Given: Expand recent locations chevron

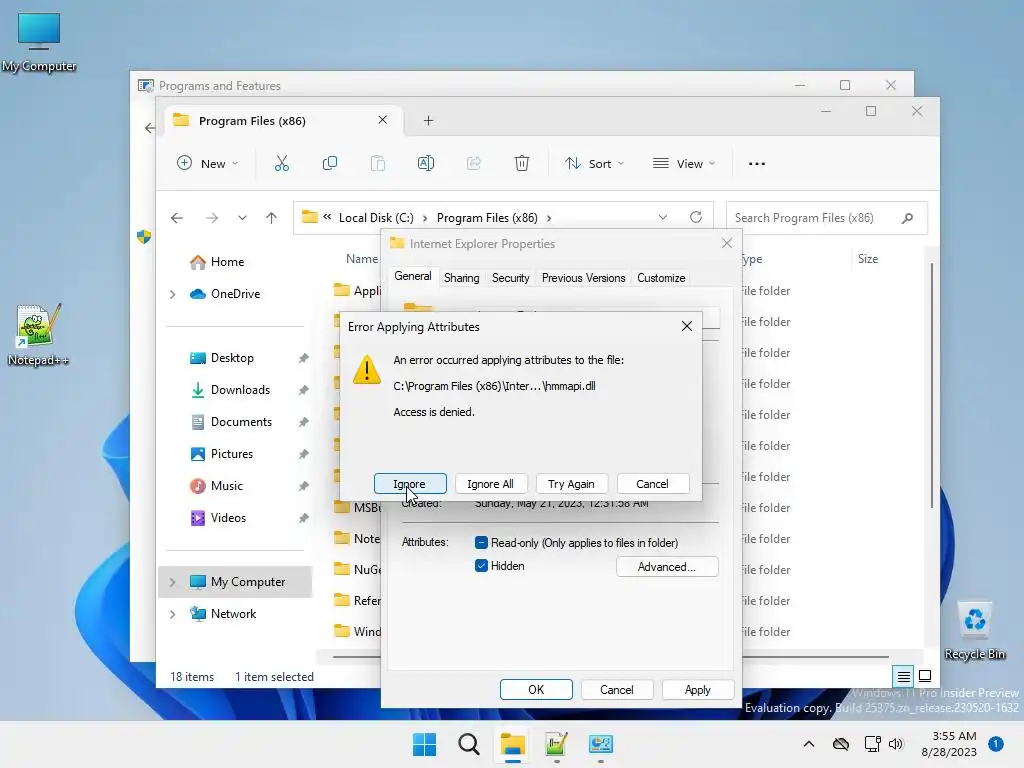Looking at the screenshot, I should (242, 218).
